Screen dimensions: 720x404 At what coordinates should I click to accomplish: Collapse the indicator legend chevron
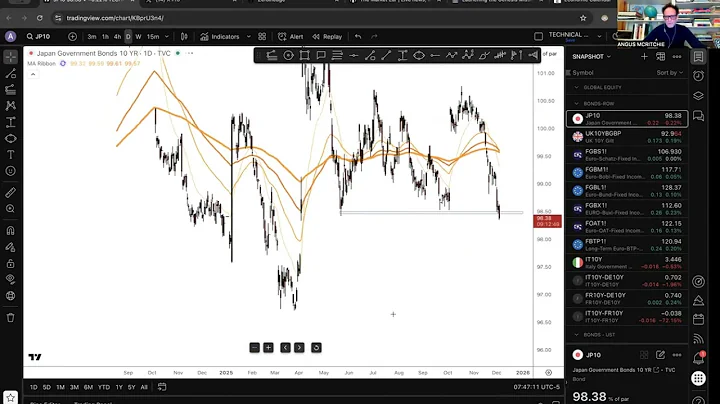tap(33, 74)
